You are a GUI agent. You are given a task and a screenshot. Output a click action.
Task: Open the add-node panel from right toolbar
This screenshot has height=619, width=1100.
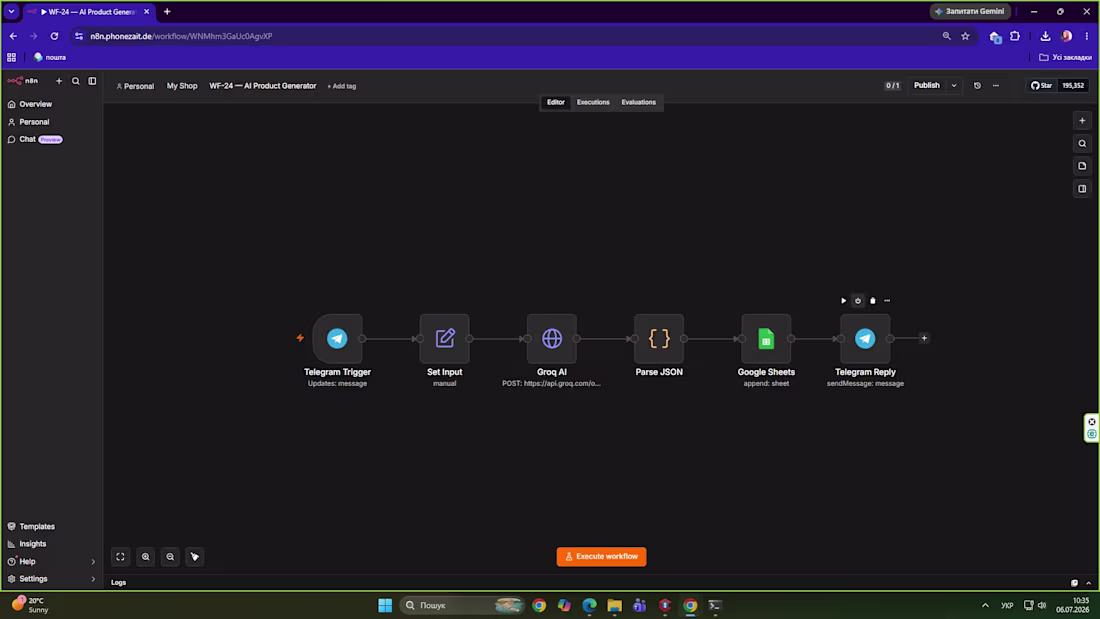pyautogui.click(x=1082, y=121)
